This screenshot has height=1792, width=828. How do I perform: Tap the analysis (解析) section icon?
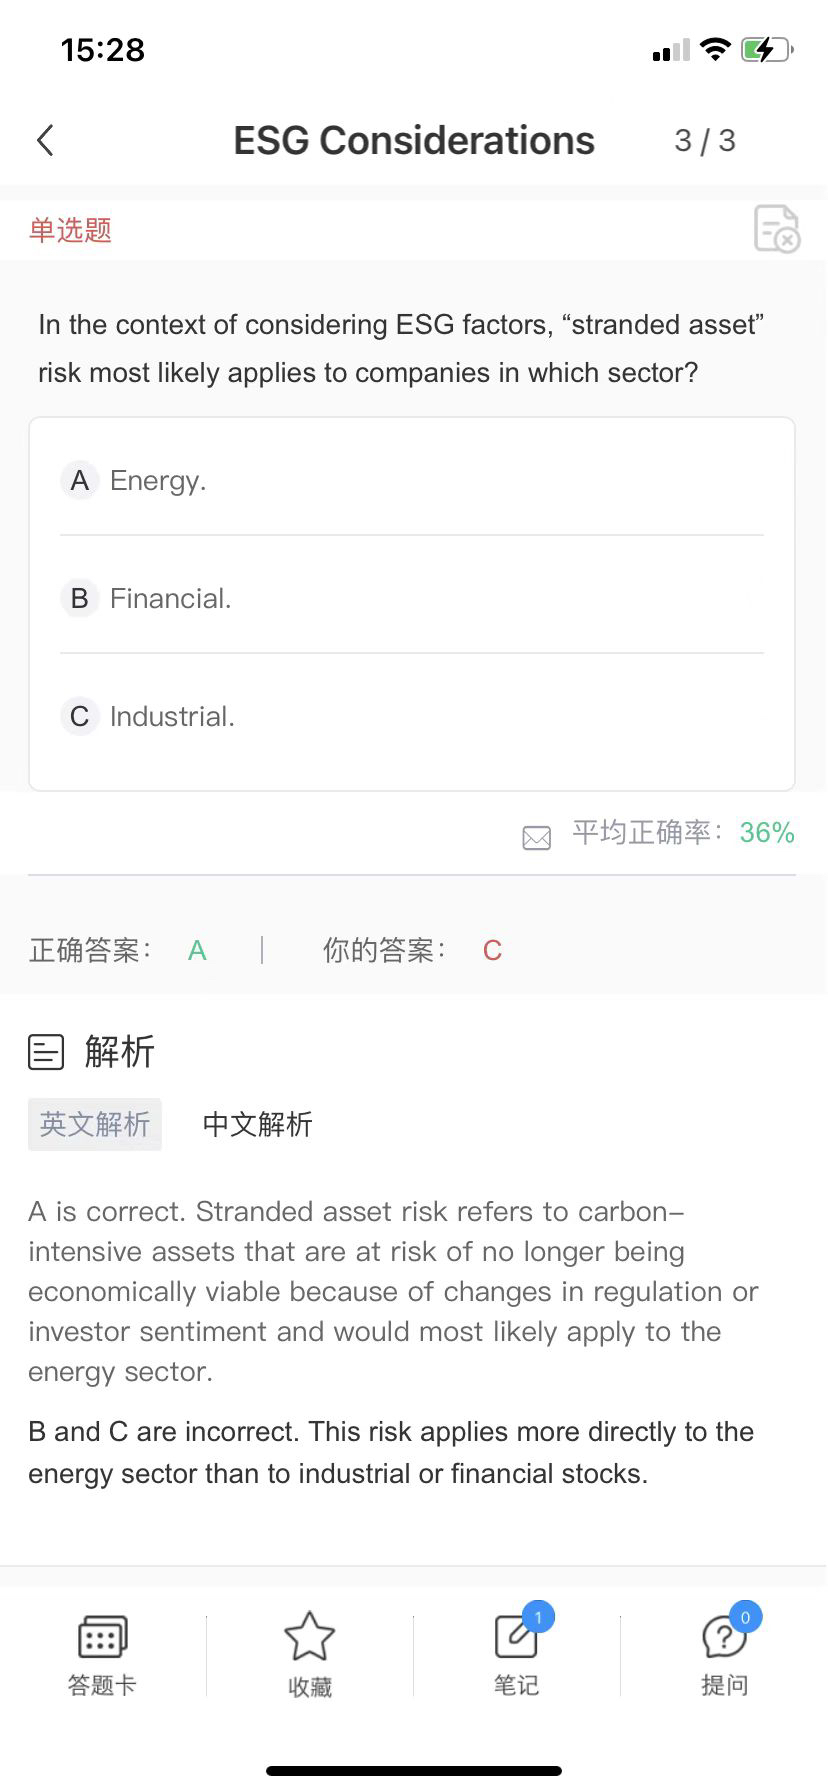coord(46,1052)
